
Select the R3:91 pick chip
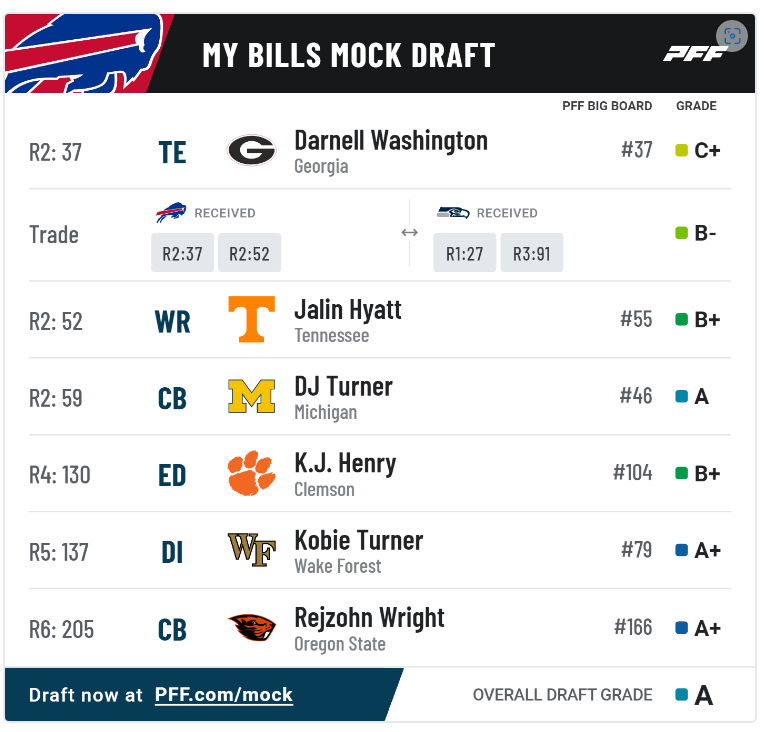point(532,253)
